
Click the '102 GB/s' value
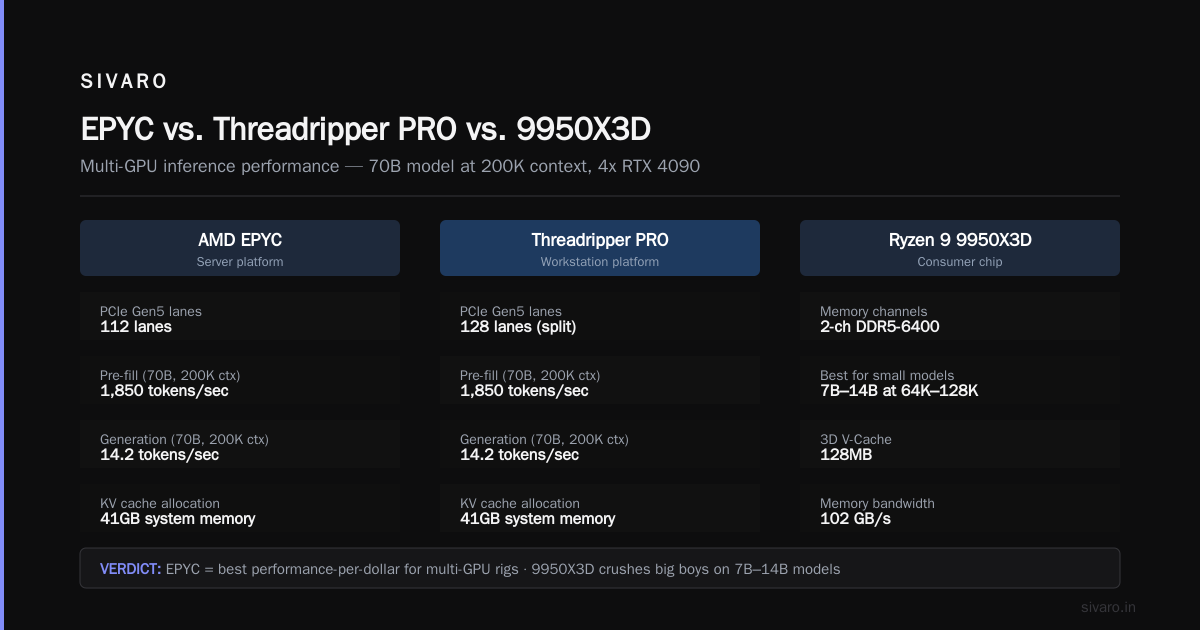(855, 519)
